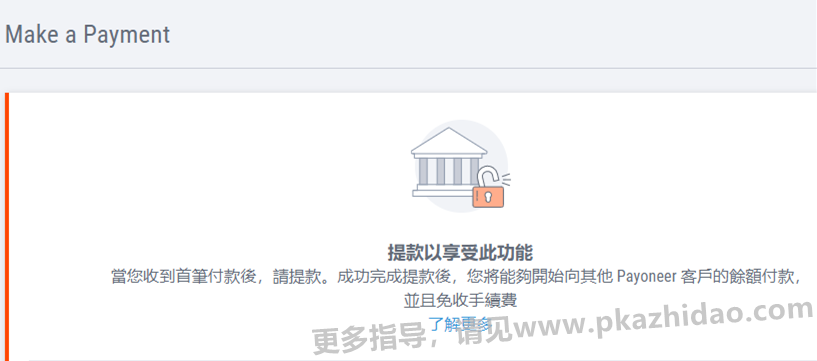
Task: Select the text line 並且免收手續費
Action: (x=460, y=302)
